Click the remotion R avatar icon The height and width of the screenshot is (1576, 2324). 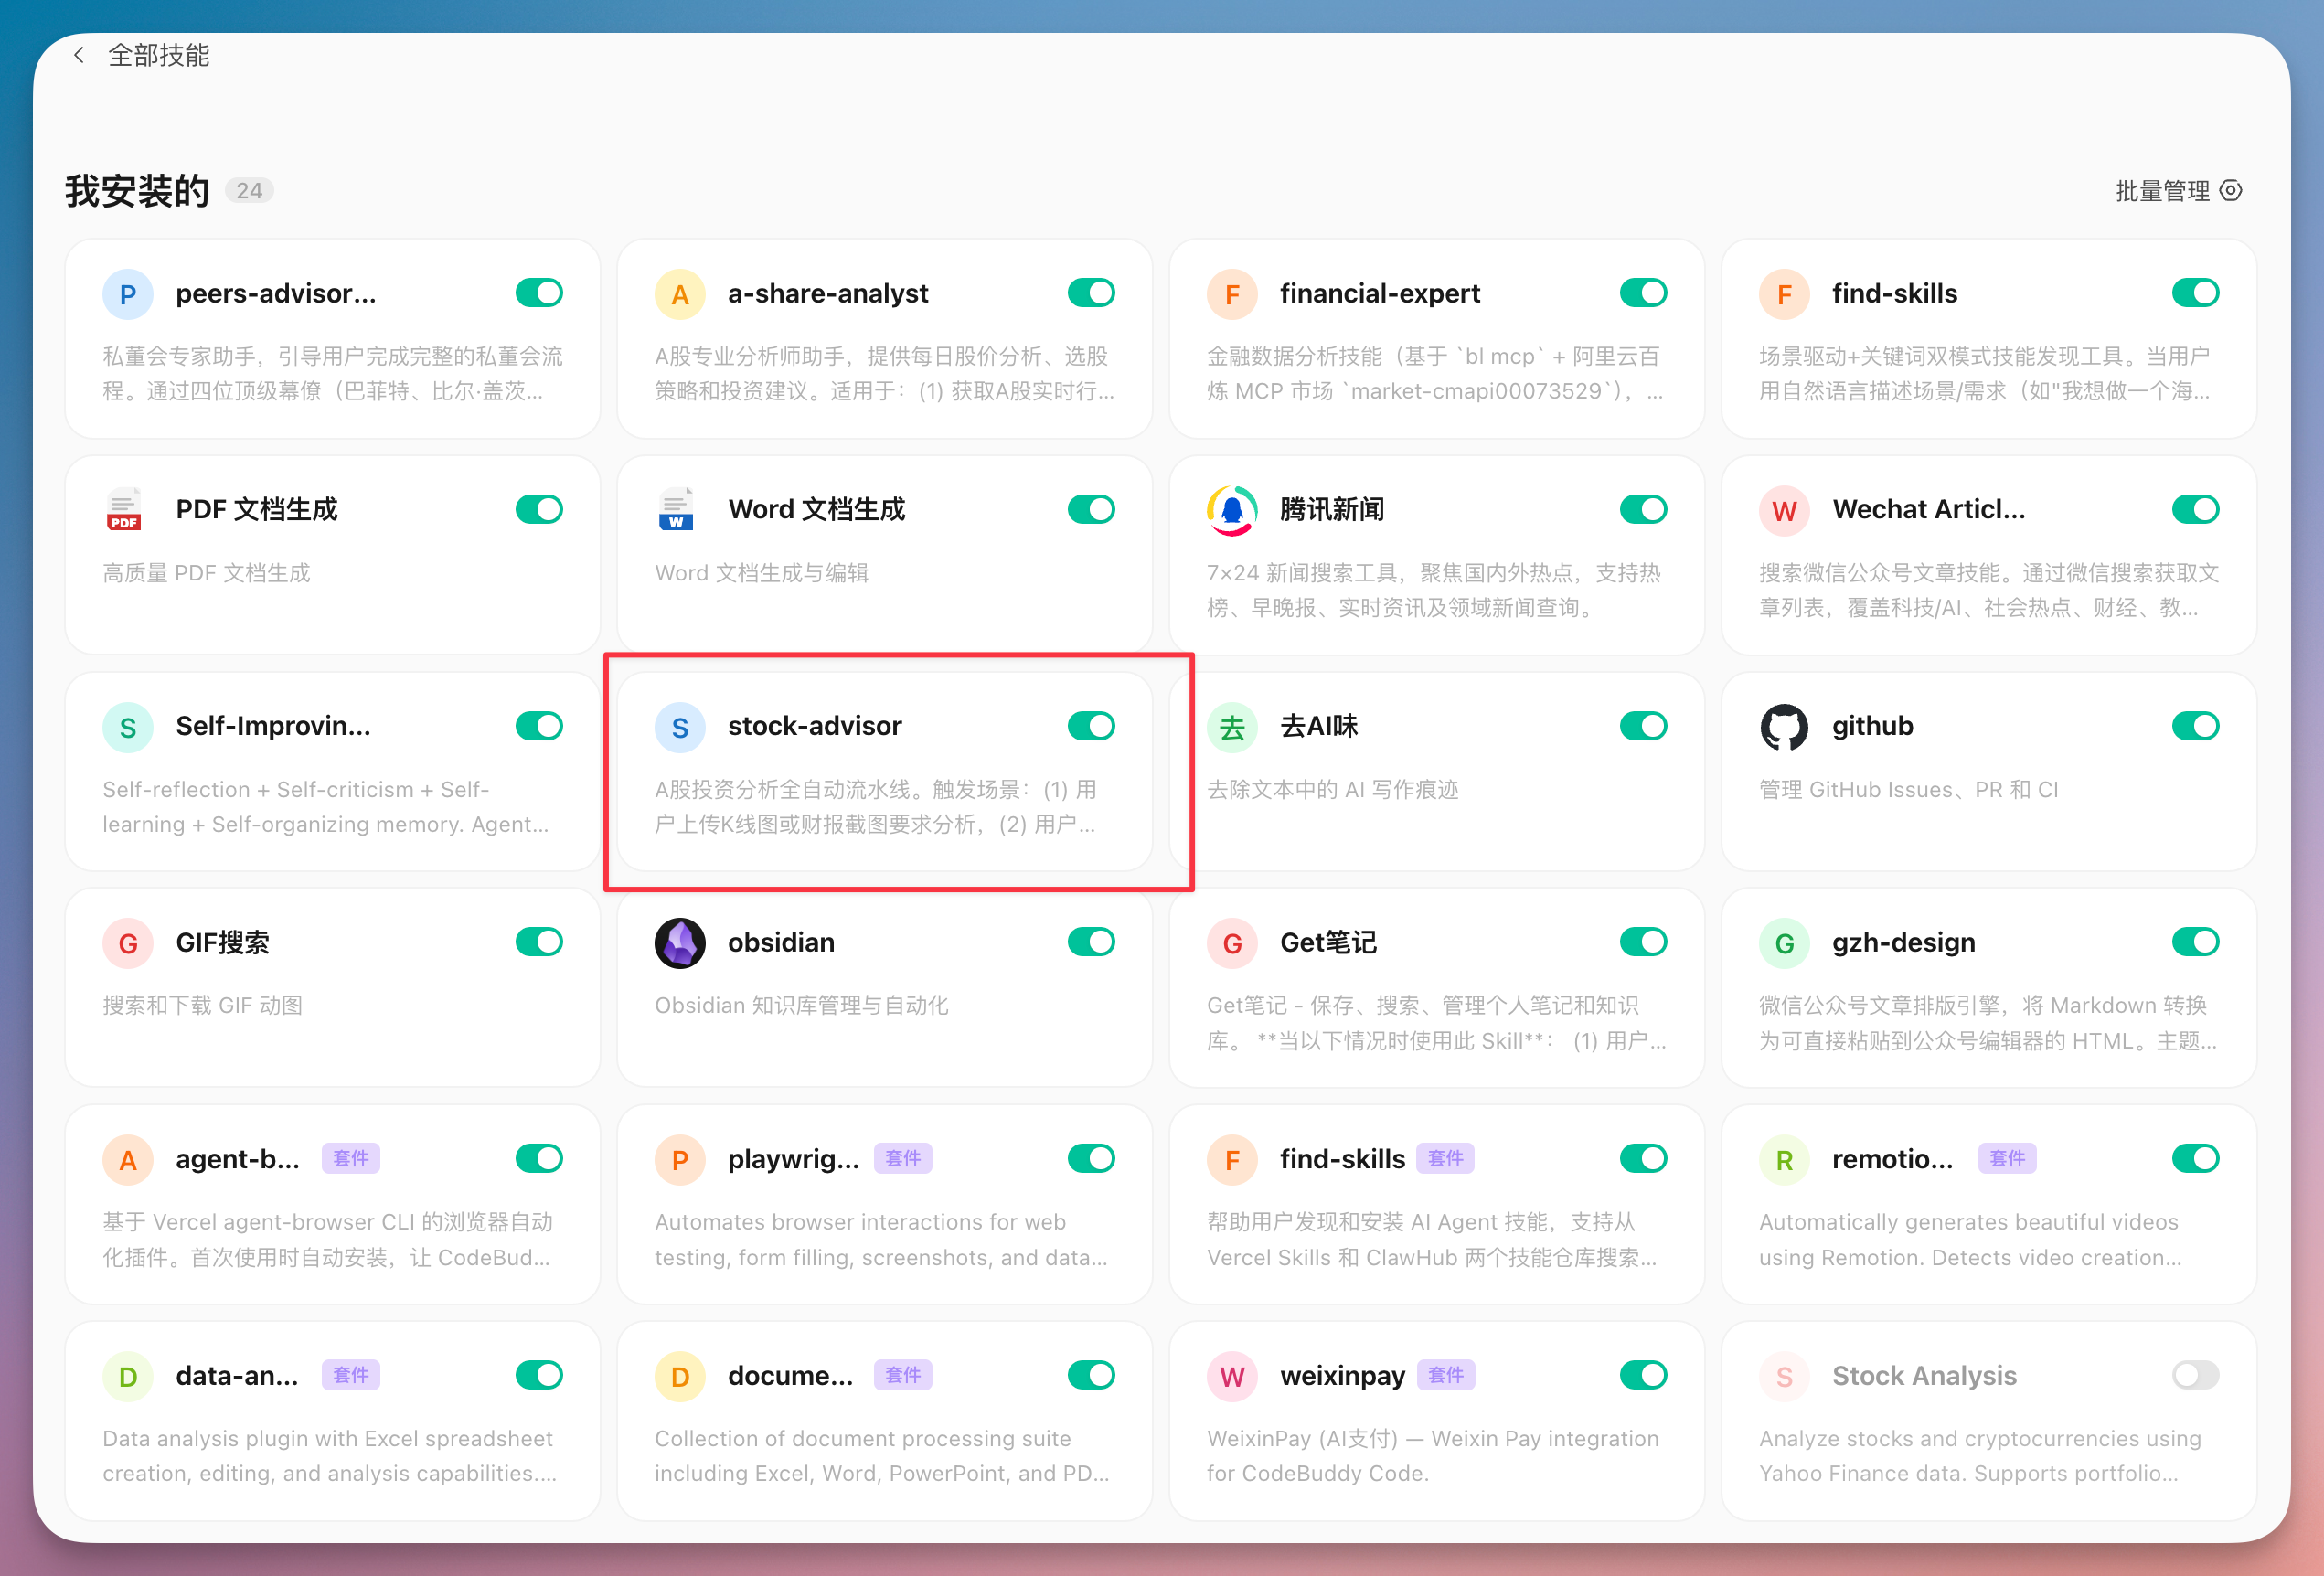click(x=1784, y=1160)
